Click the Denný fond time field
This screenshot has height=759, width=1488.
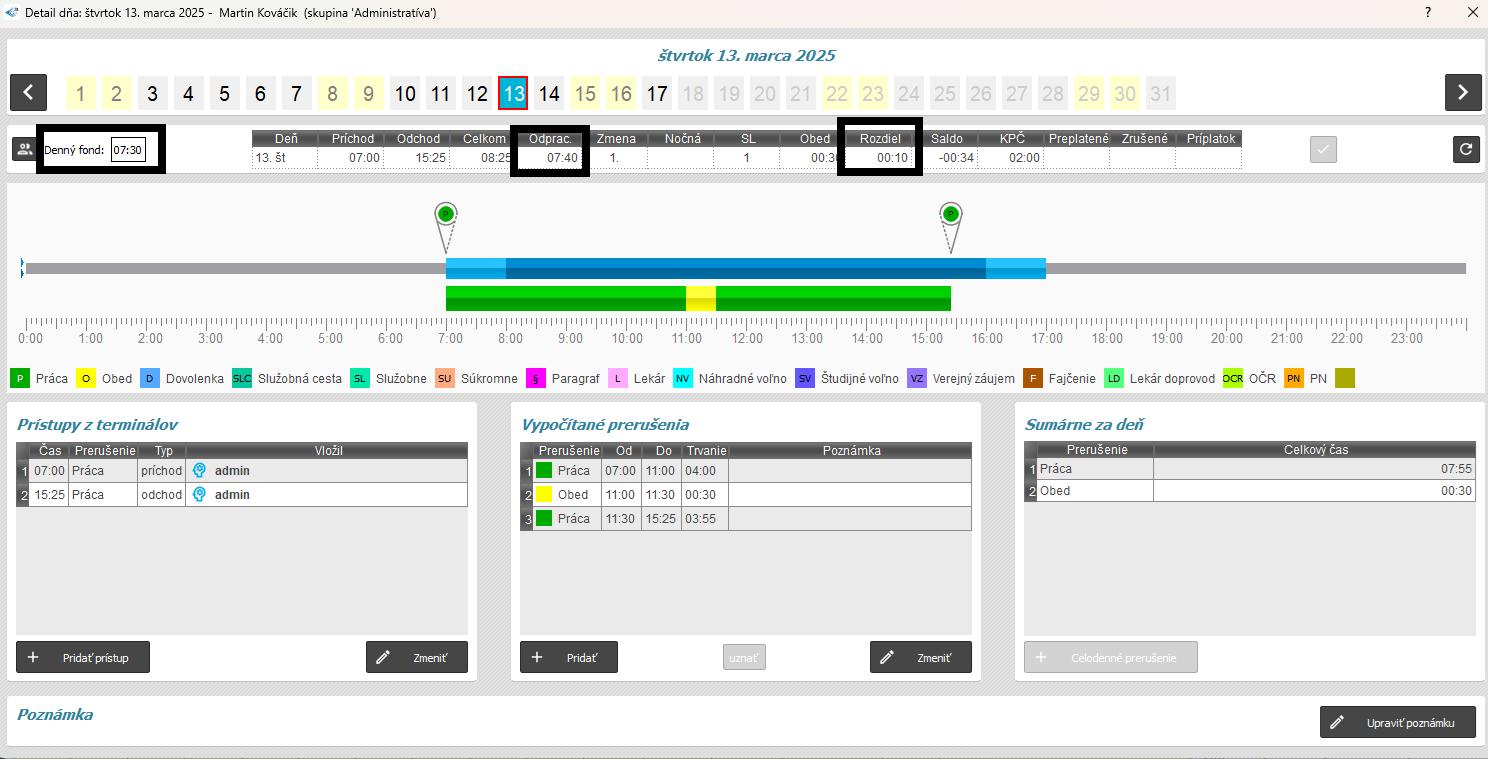point(127,150)
